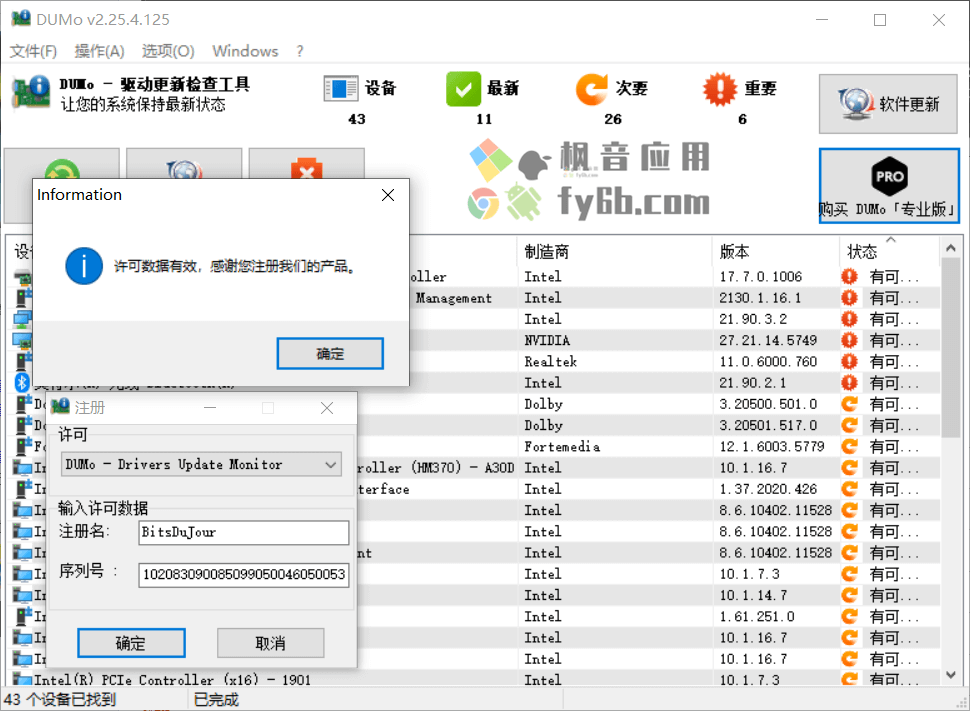This screenshot has width=970, height=711.
Task: Select the Fortemedia manufacturer cell
Action: (562, 446)
